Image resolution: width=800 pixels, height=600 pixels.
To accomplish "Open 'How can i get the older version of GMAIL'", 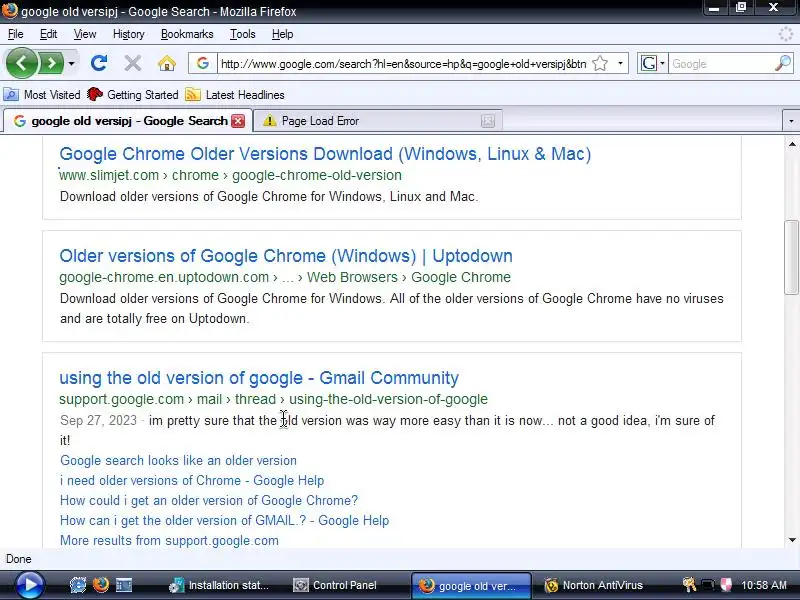I will click(x=224, y=520).
